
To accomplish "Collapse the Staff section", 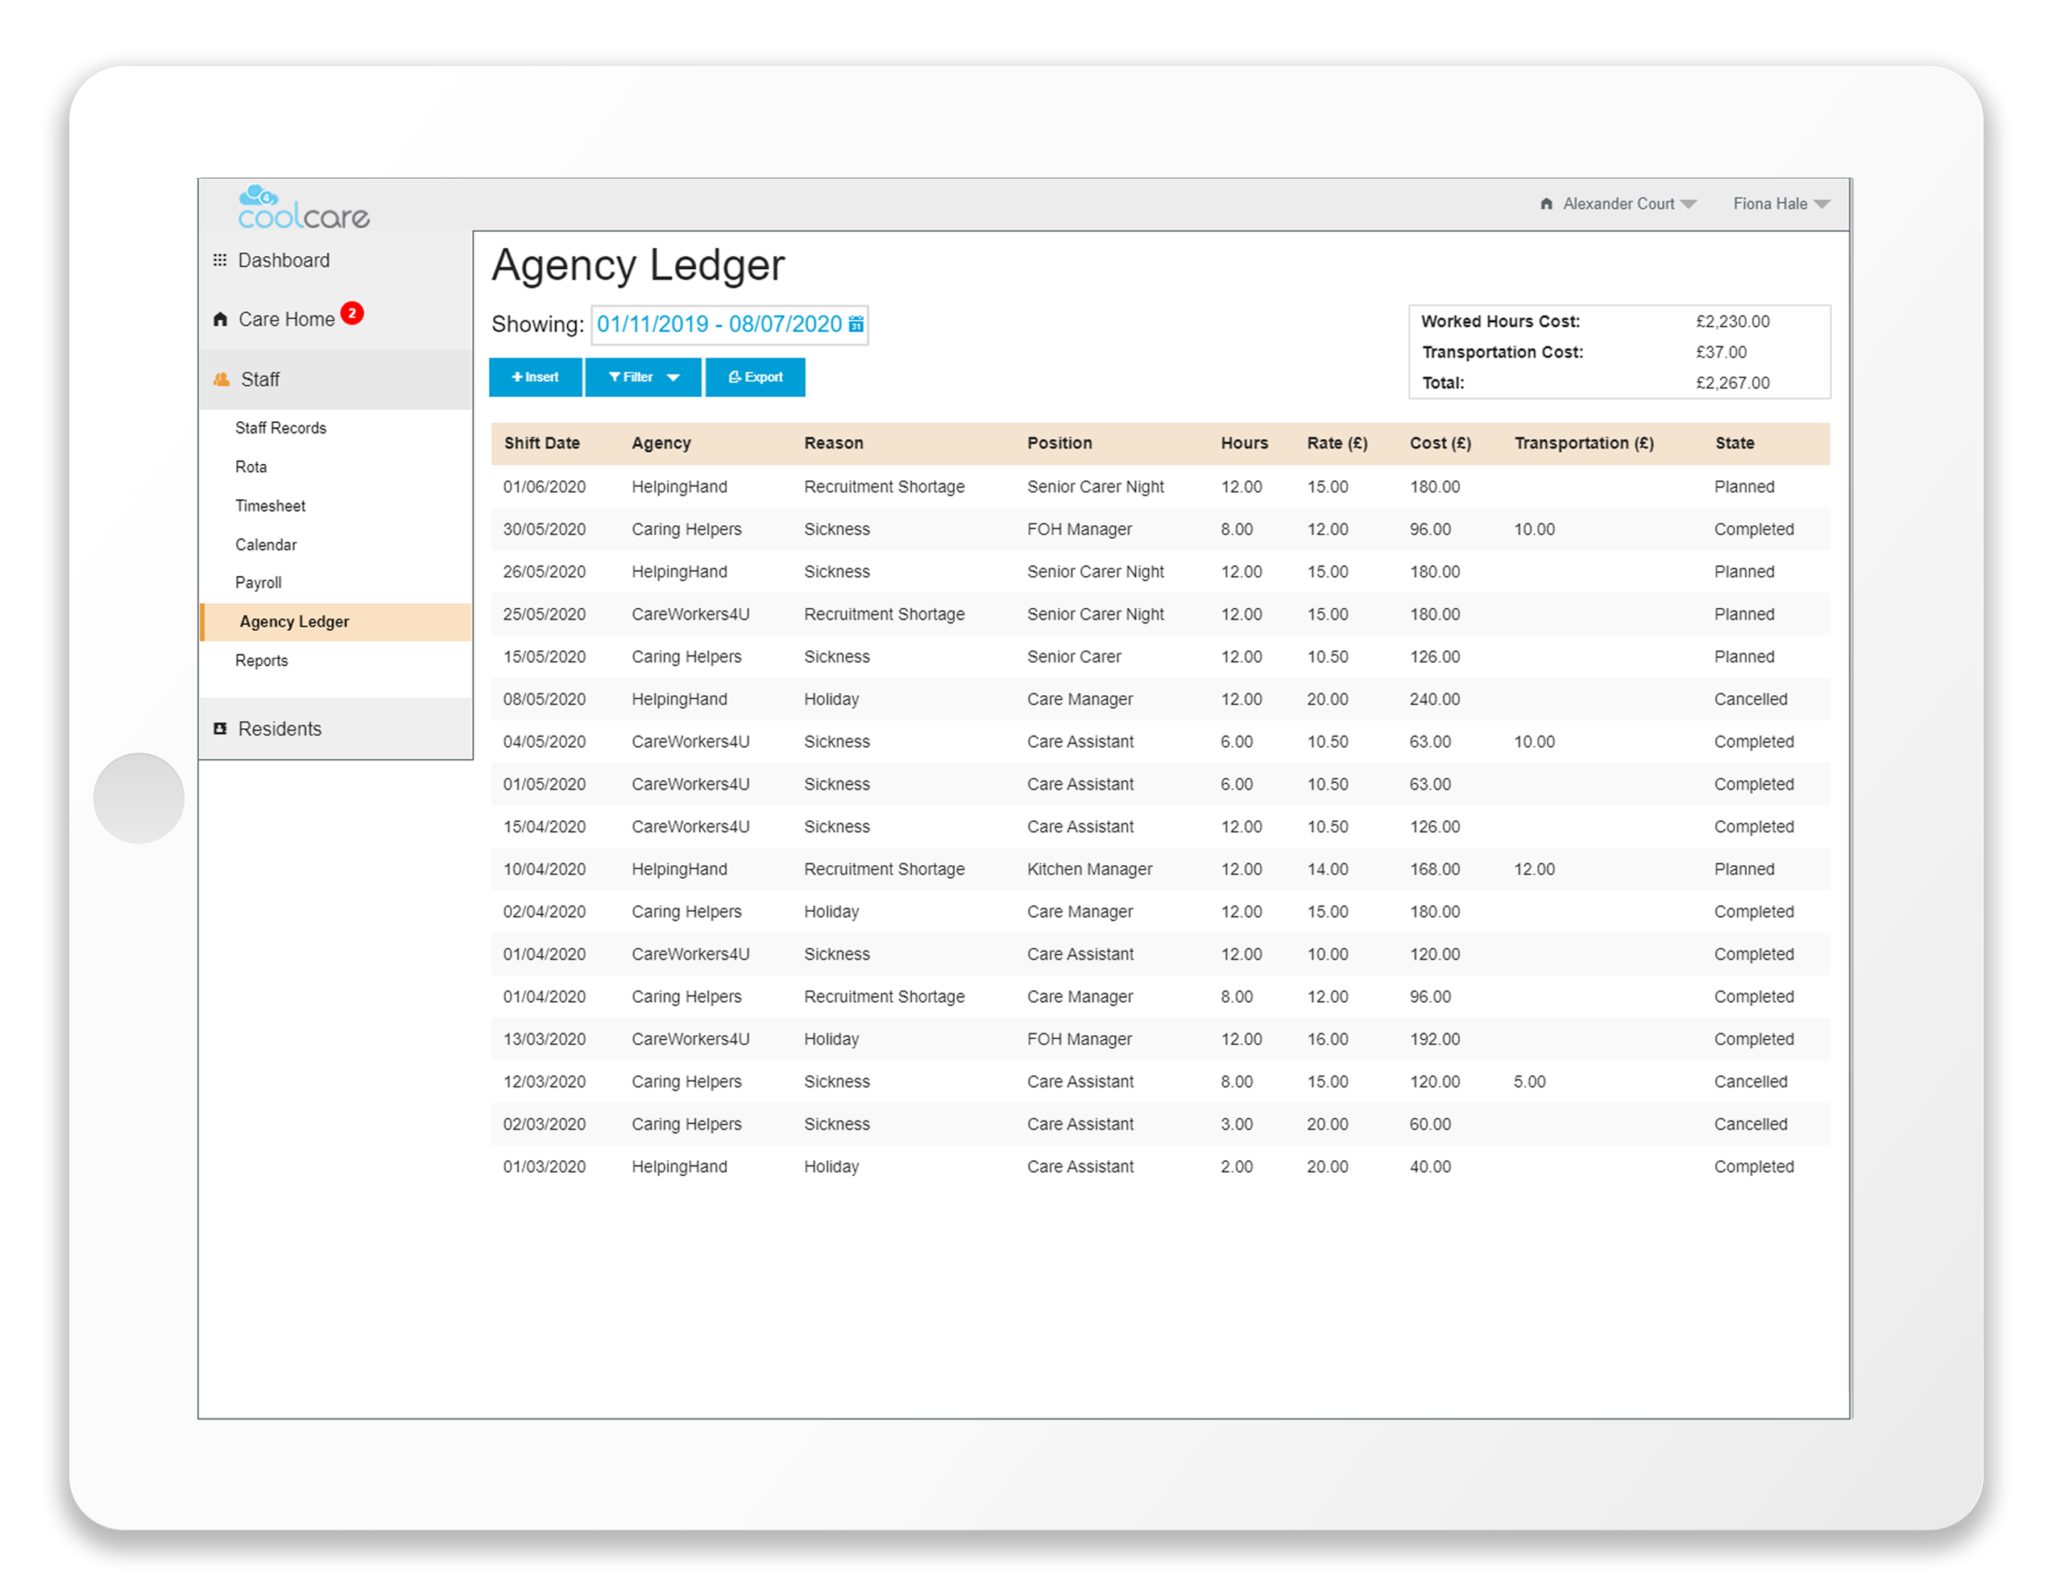I will point(336,379).
